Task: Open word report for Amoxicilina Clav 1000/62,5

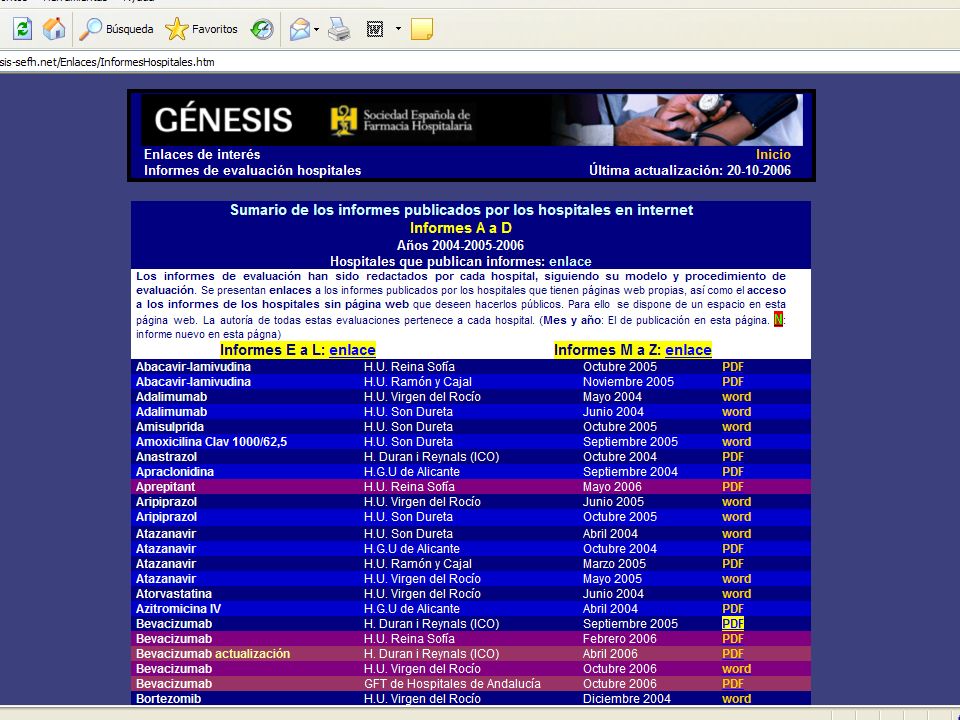Action: click(x=737, y=441)
